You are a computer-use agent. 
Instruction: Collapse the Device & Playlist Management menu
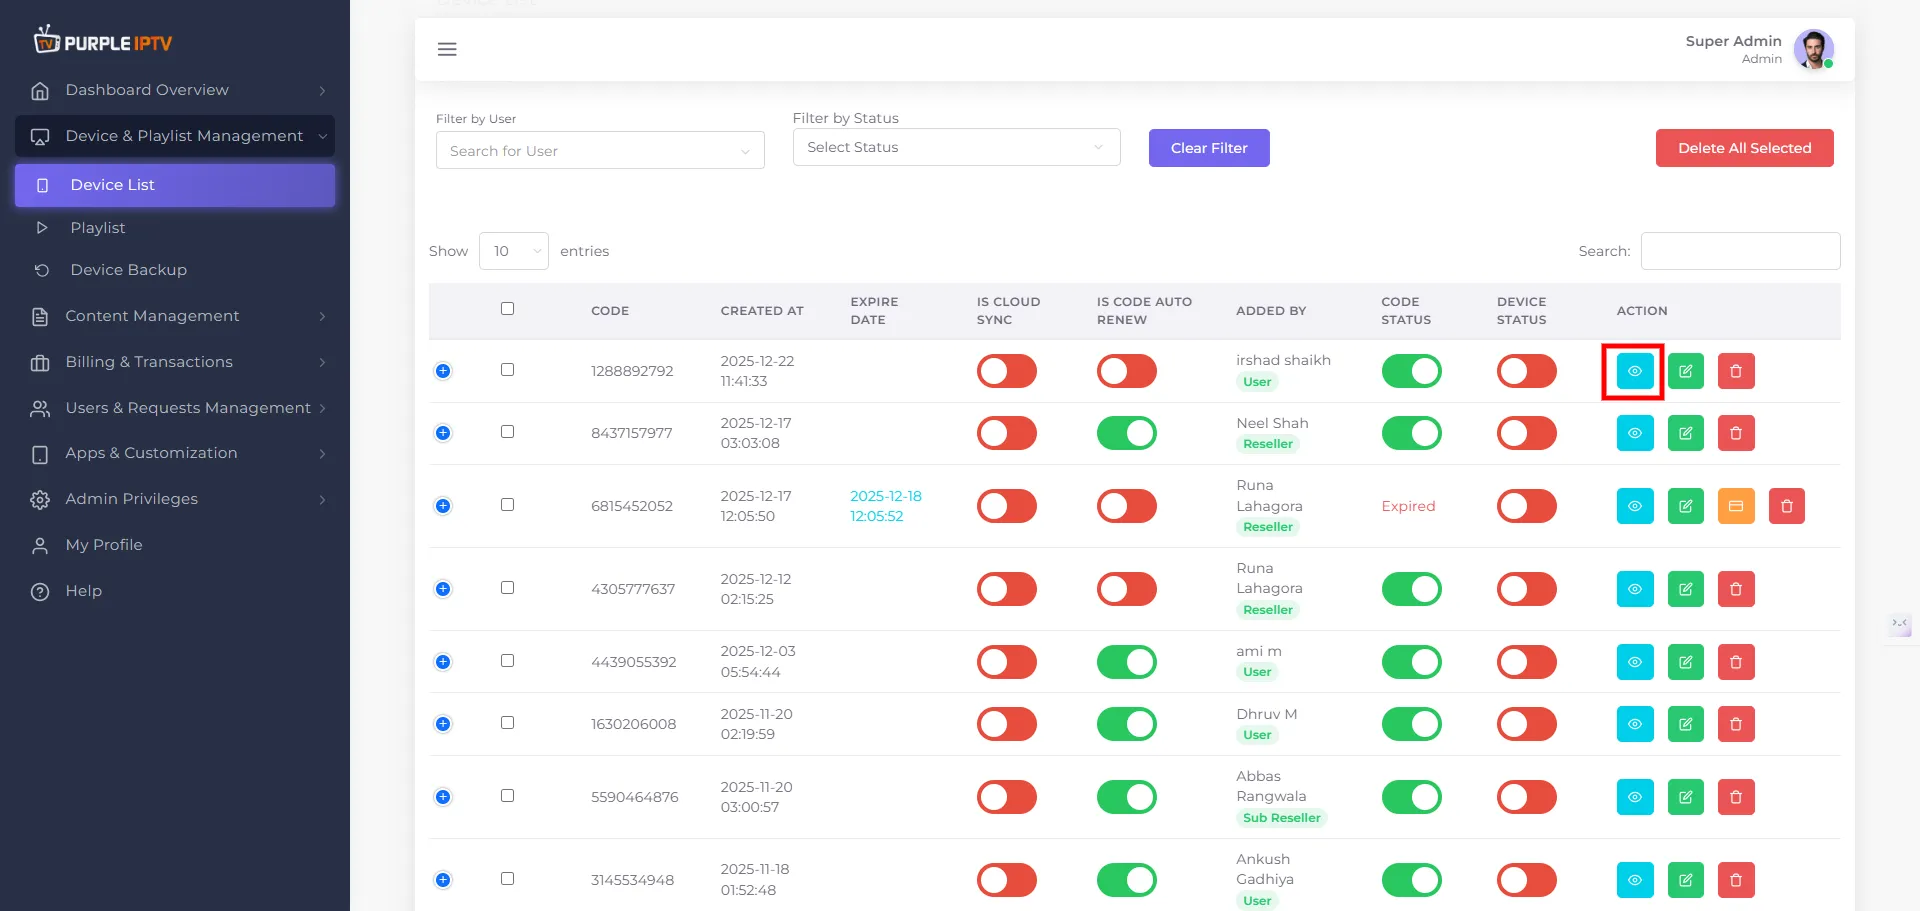[175, 136]
